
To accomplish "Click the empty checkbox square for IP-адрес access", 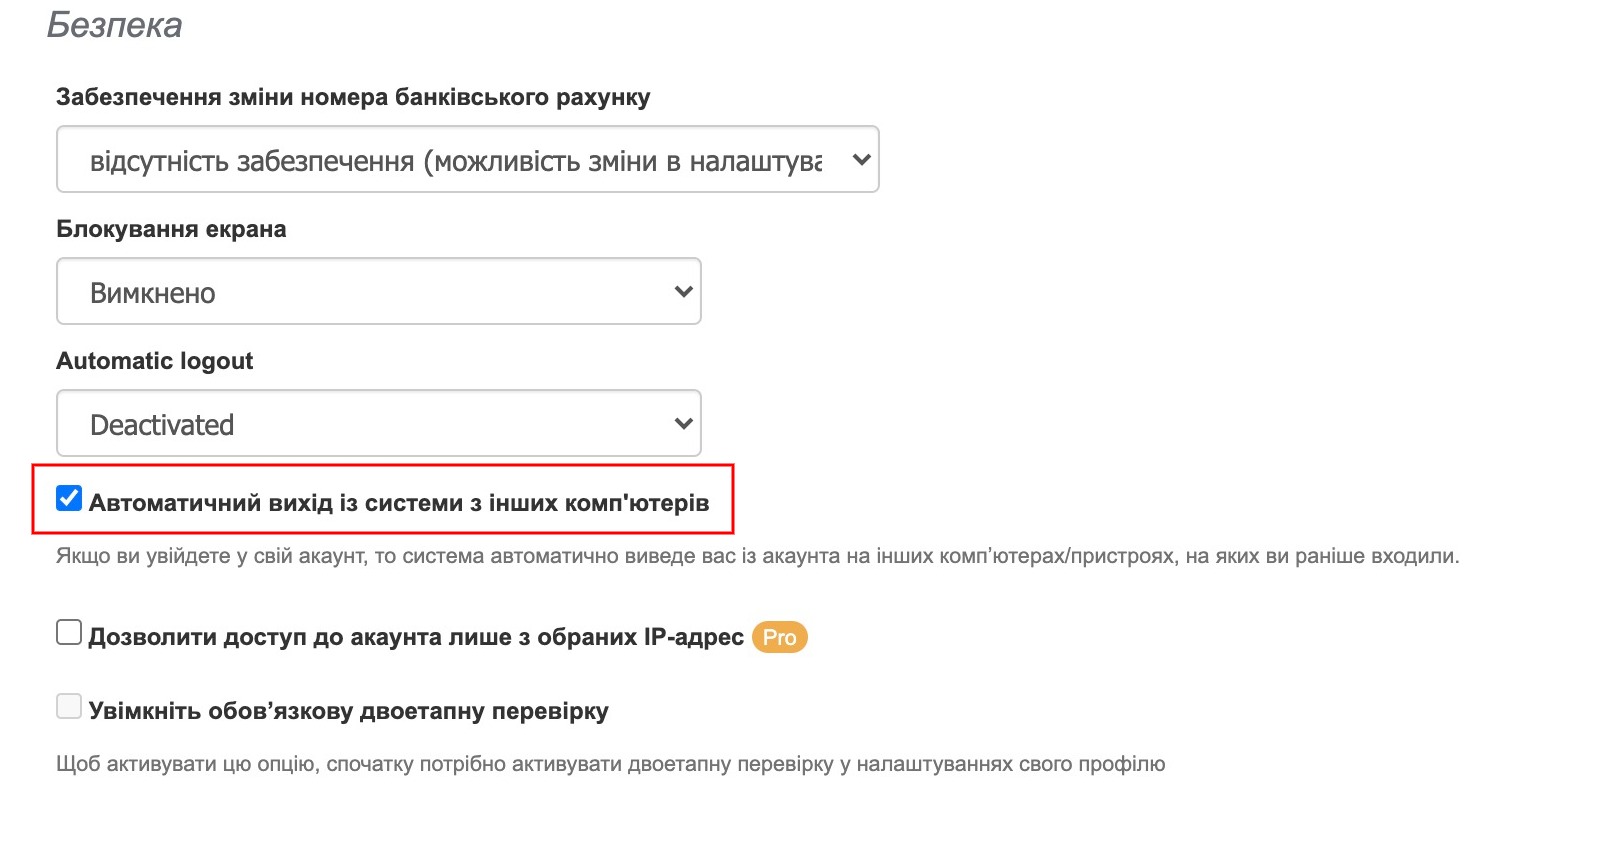I will pos(68,632).
